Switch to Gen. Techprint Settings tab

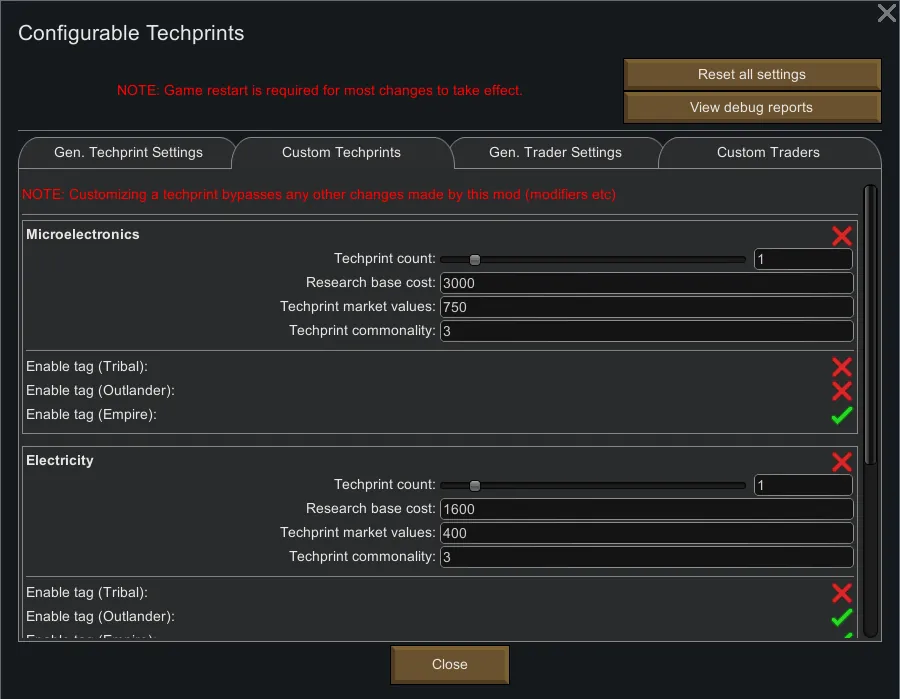point(128,153)
